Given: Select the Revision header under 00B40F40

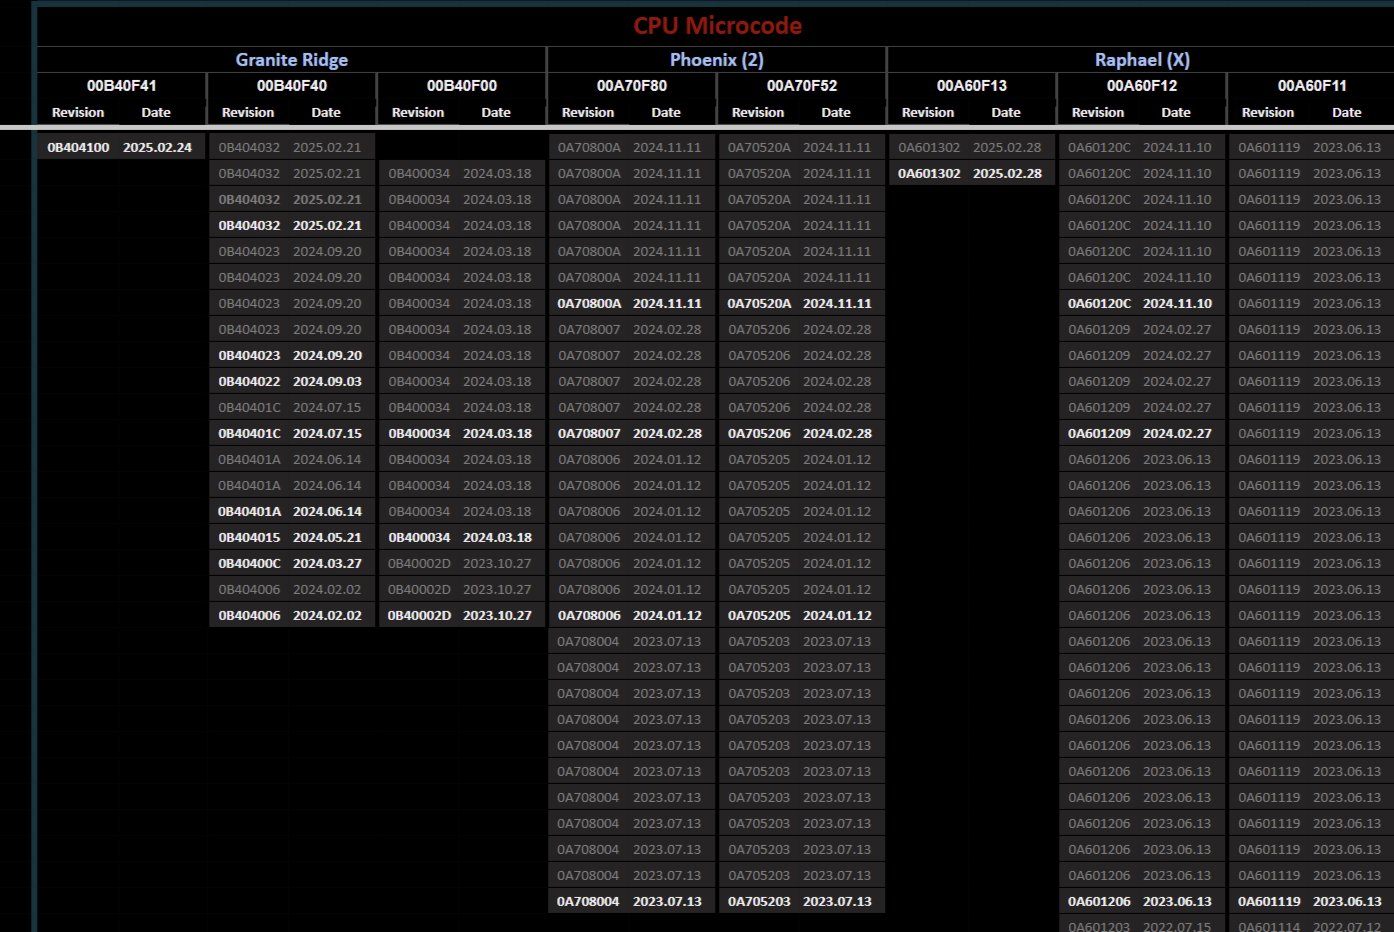Looking at the screenshot, I should pyautogui.click(x=248, y=113).
